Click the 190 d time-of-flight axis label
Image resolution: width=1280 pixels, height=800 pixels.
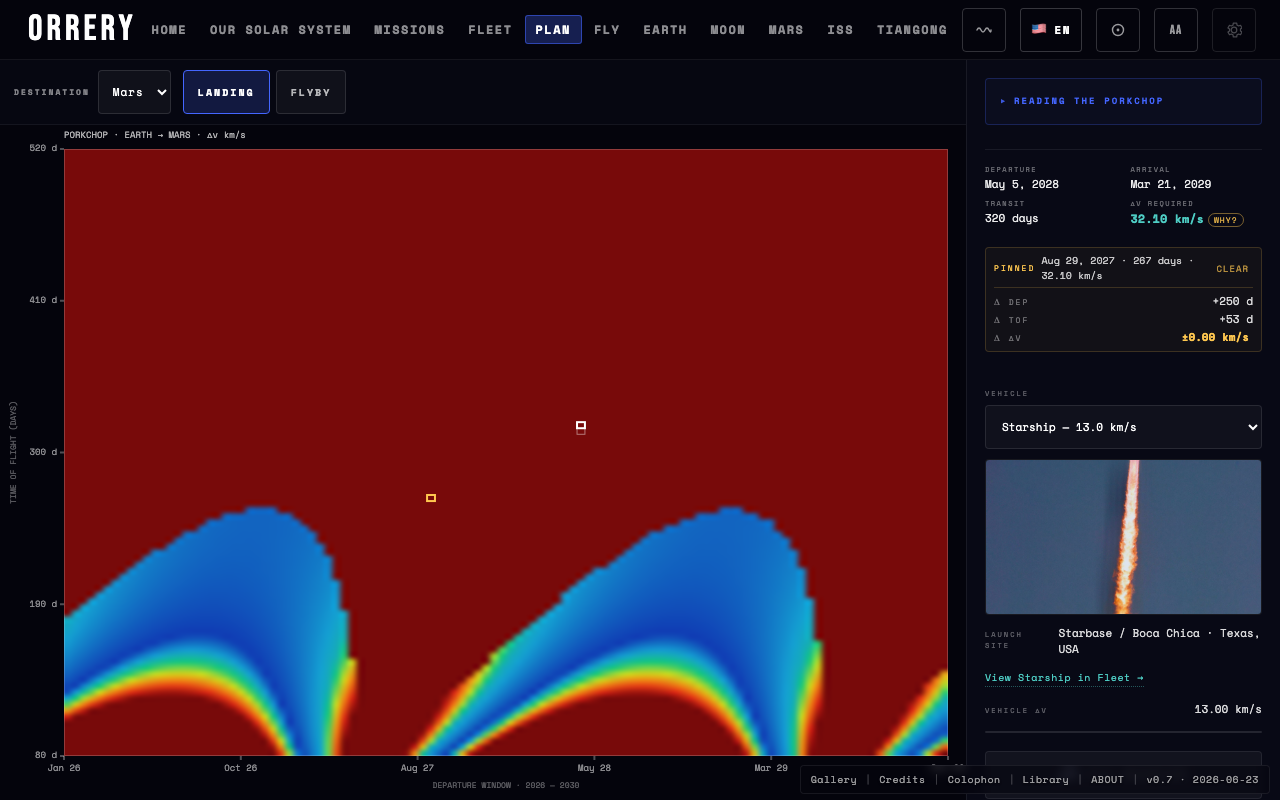pos(43,604)
